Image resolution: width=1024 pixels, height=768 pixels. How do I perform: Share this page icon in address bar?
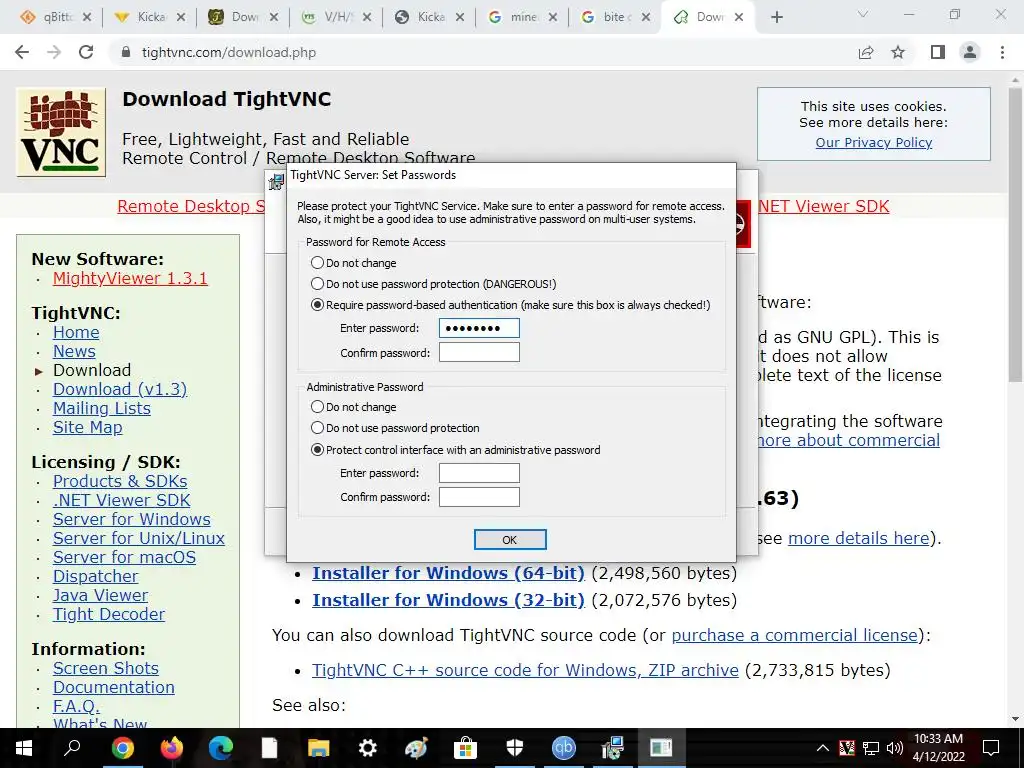(x=866, y=52)
